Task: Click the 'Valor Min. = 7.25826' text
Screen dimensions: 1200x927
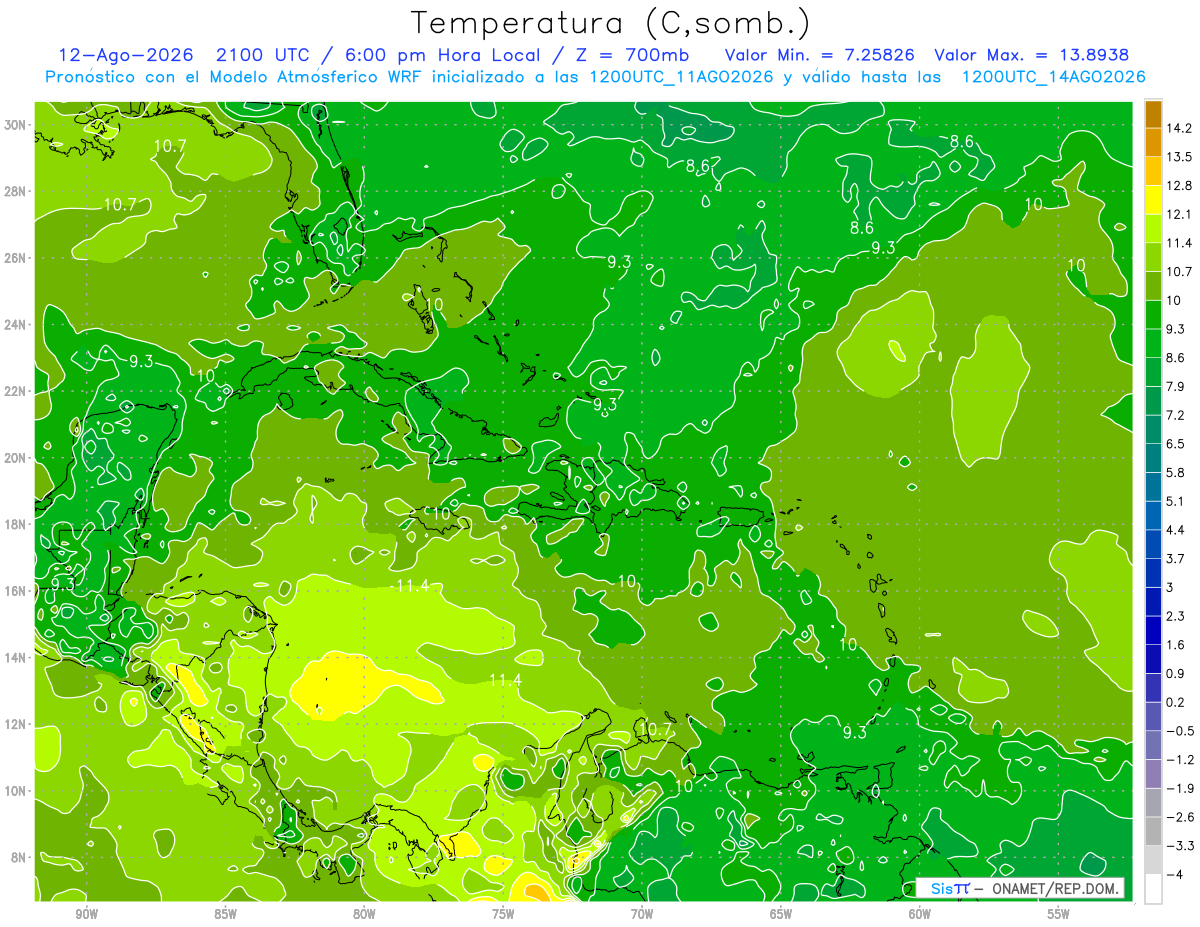Action: pos(818,55)
